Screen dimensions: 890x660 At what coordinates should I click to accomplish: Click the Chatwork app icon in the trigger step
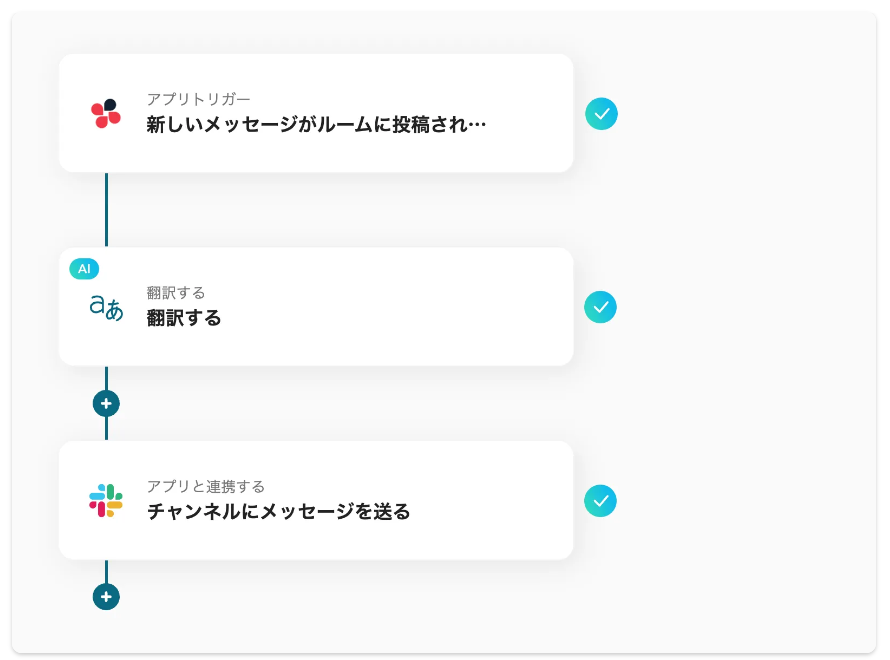(x=106, y=113)
